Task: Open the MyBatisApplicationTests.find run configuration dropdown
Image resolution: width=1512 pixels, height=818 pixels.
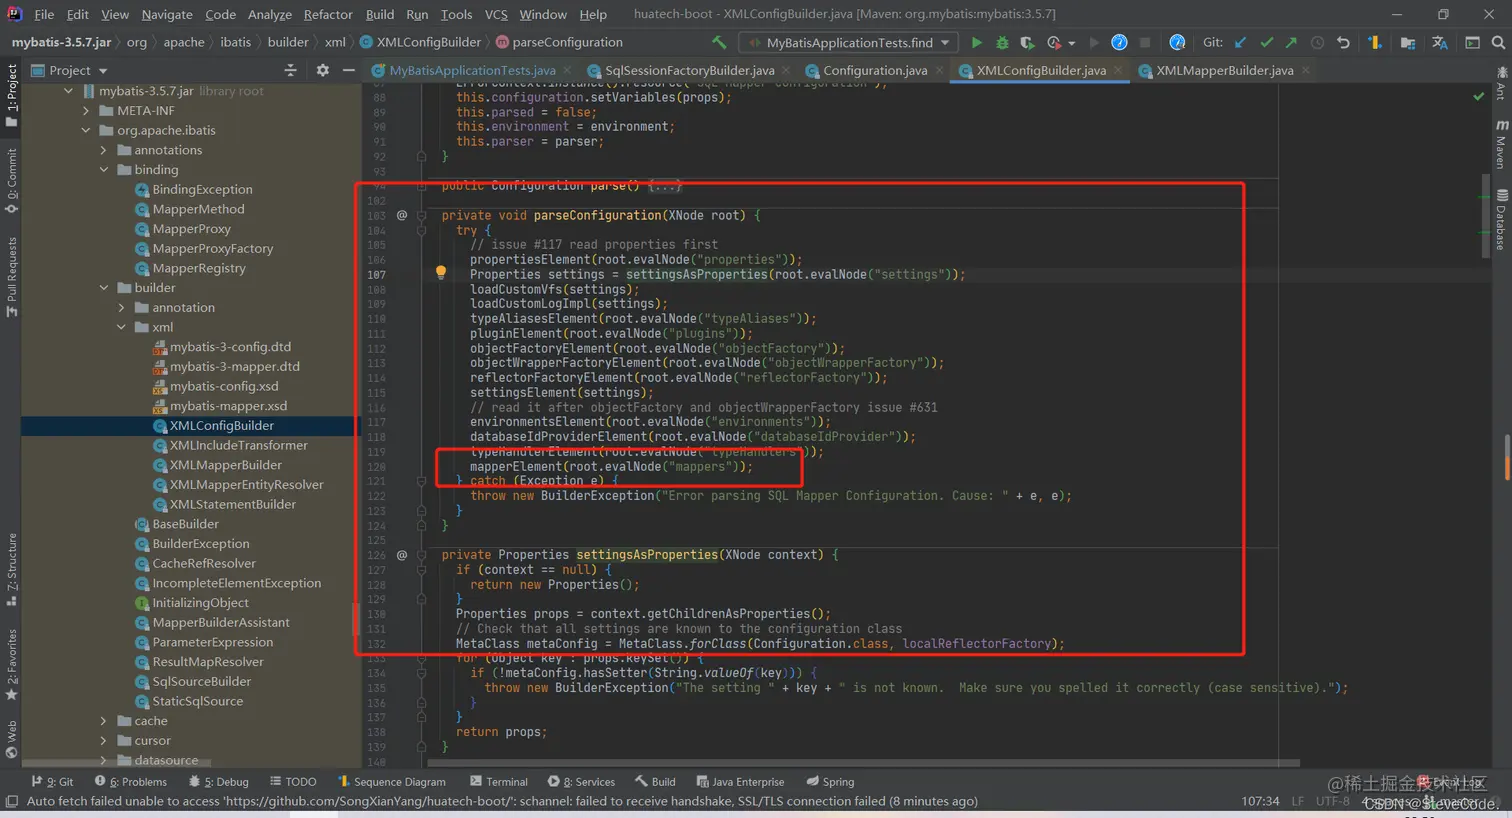Action: click(850, 42)
